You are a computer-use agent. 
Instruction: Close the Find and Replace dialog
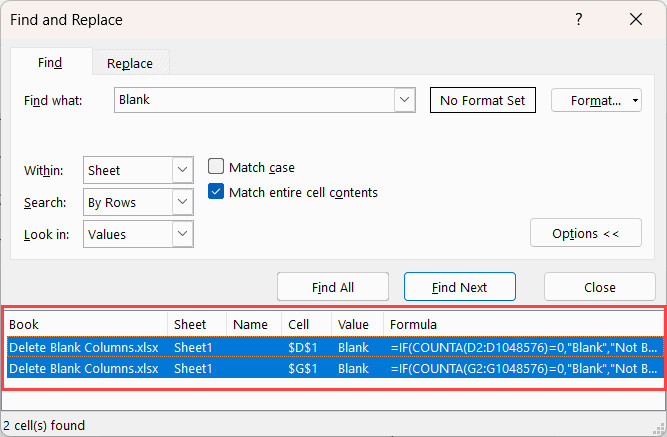(636, 18)
